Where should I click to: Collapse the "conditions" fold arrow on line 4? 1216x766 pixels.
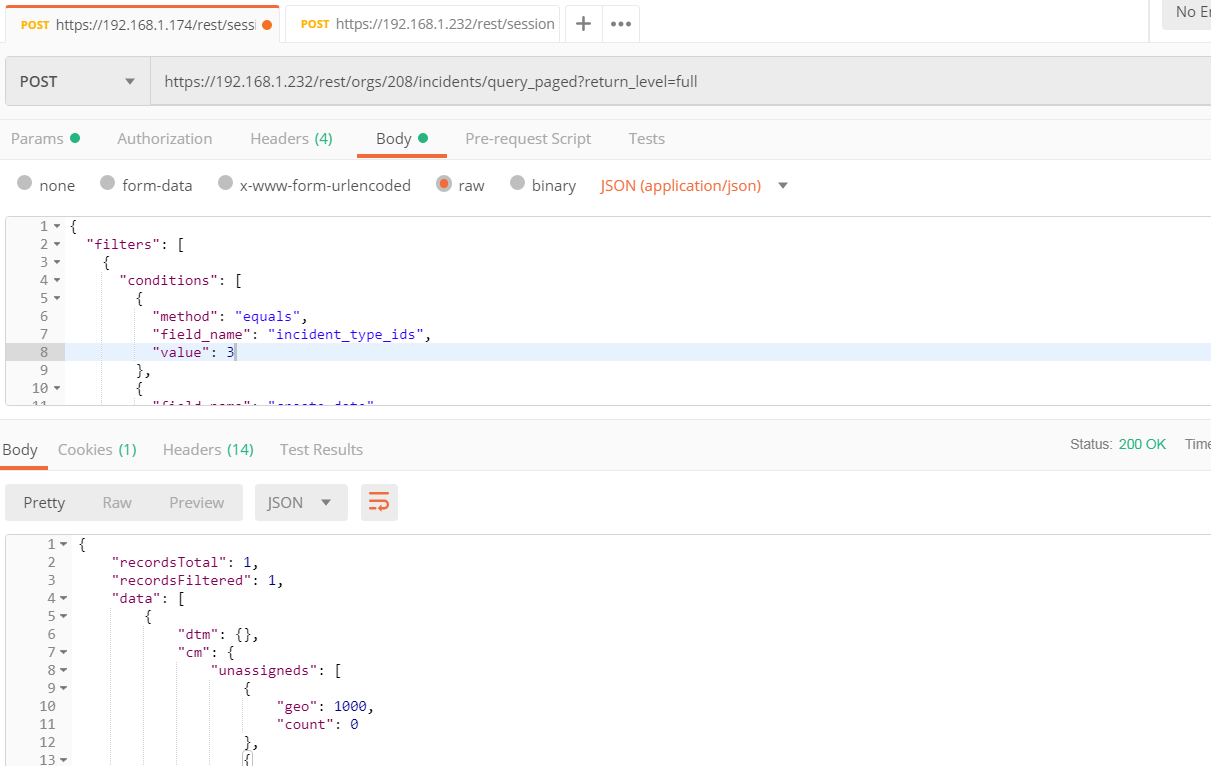click(x=57, y=280)
